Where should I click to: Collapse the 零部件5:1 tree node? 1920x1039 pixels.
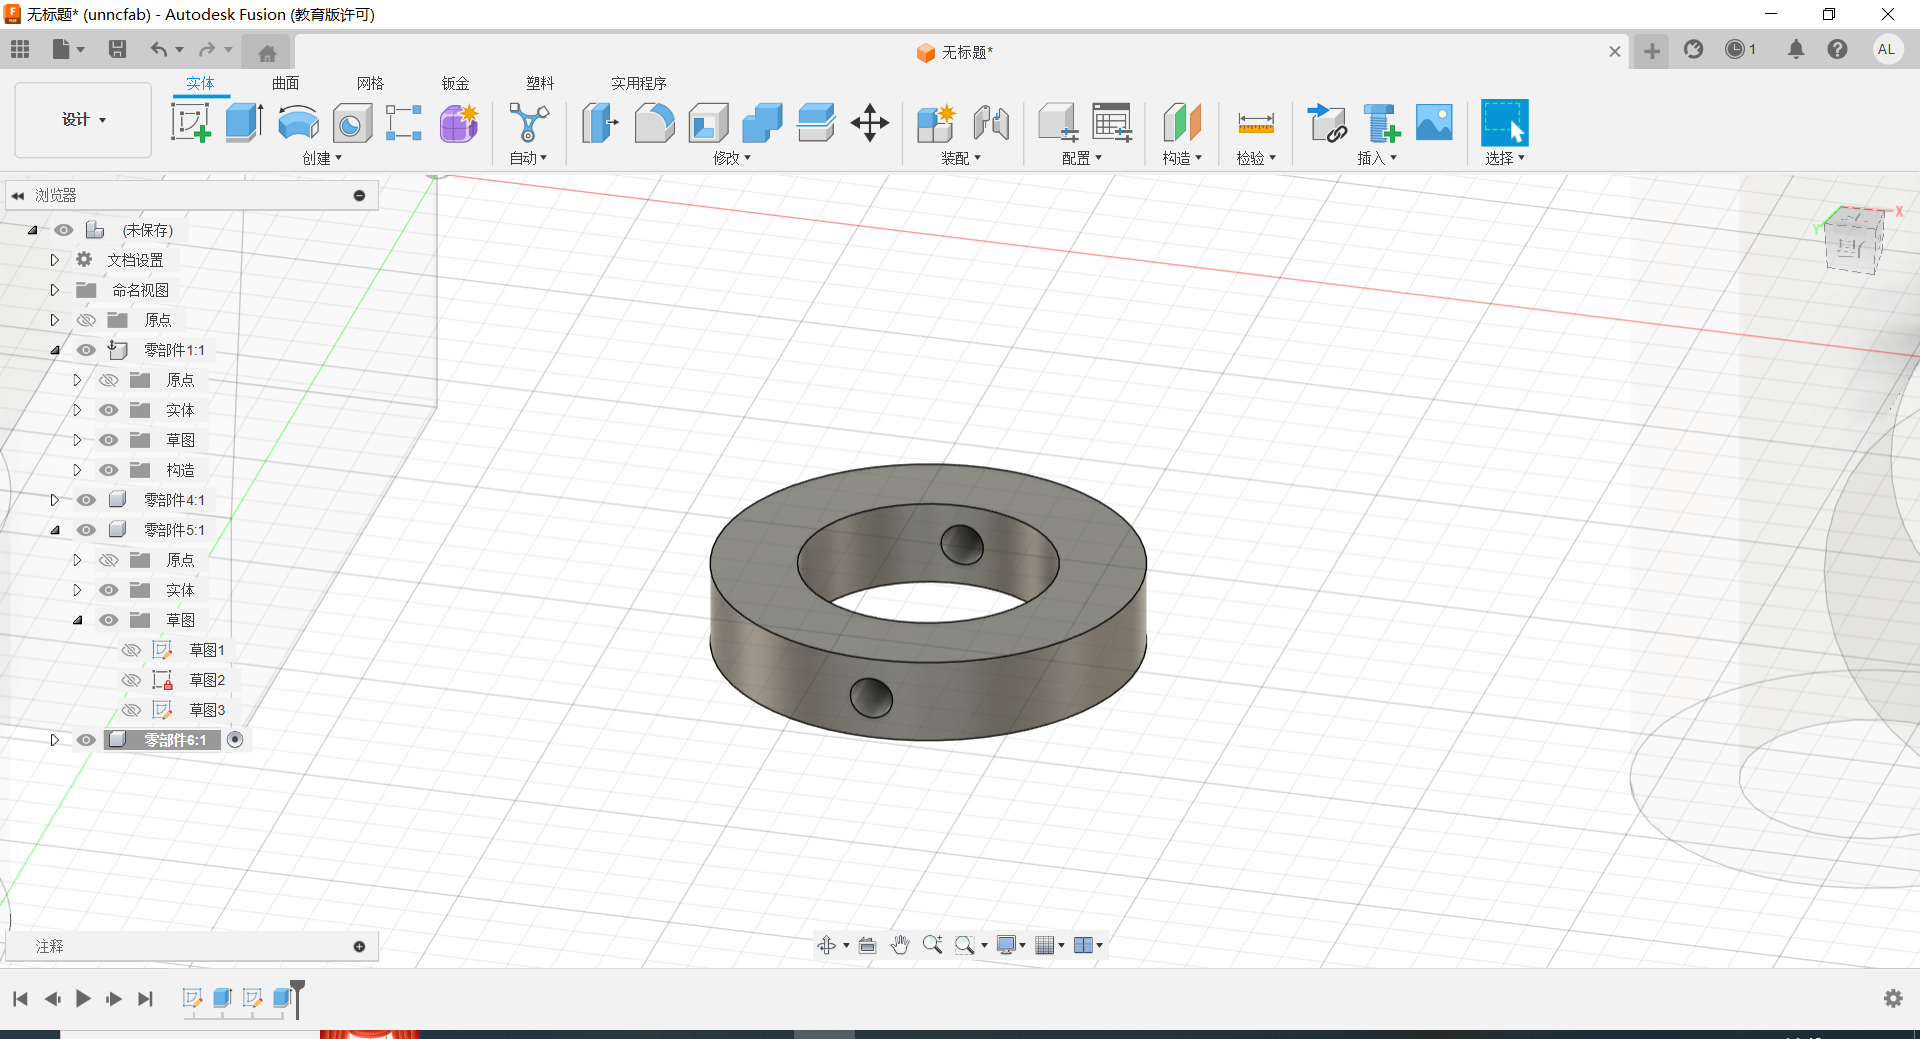pyautogui.click(x=55, y=530)
